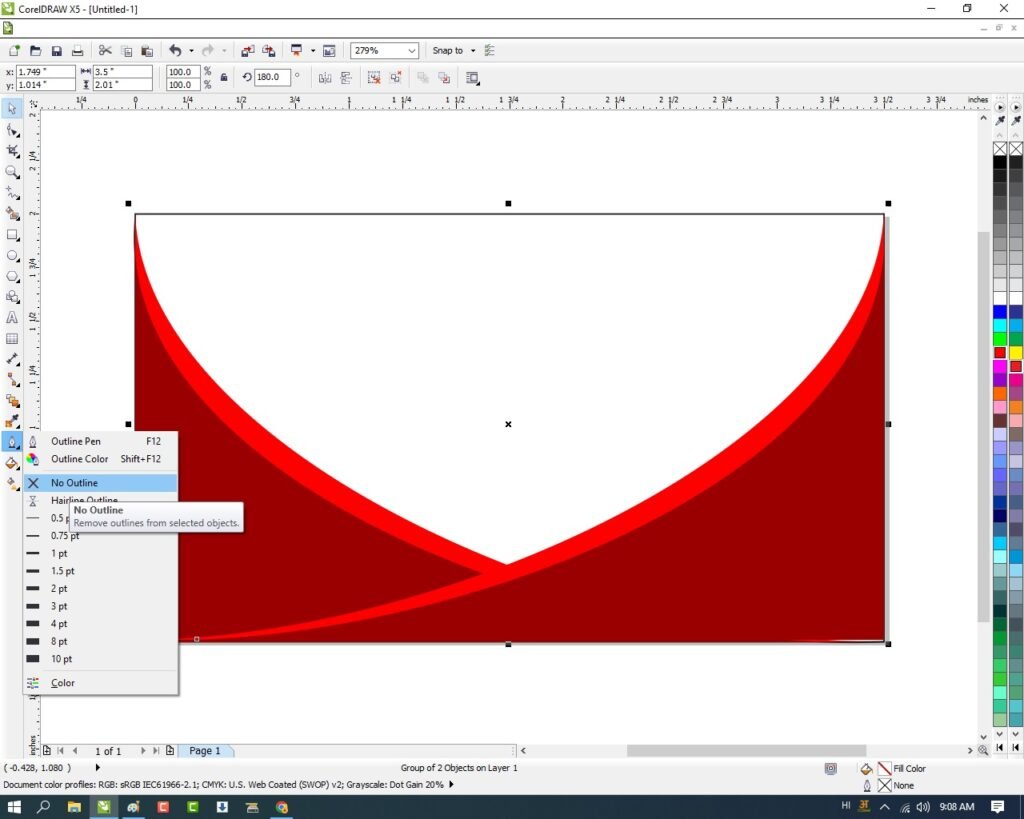Go to next page arrow

click(142, 750)
